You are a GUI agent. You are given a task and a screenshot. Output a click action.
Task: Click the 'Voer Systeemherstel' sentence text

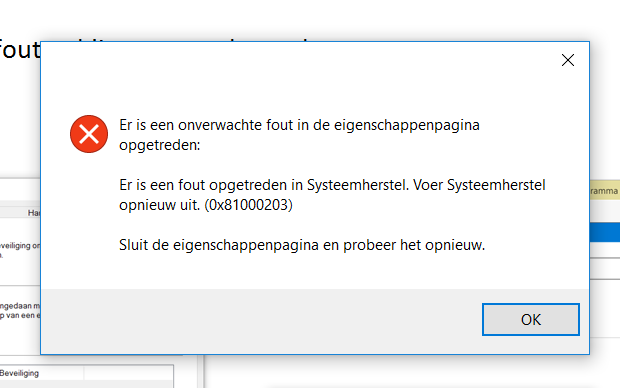479,185
